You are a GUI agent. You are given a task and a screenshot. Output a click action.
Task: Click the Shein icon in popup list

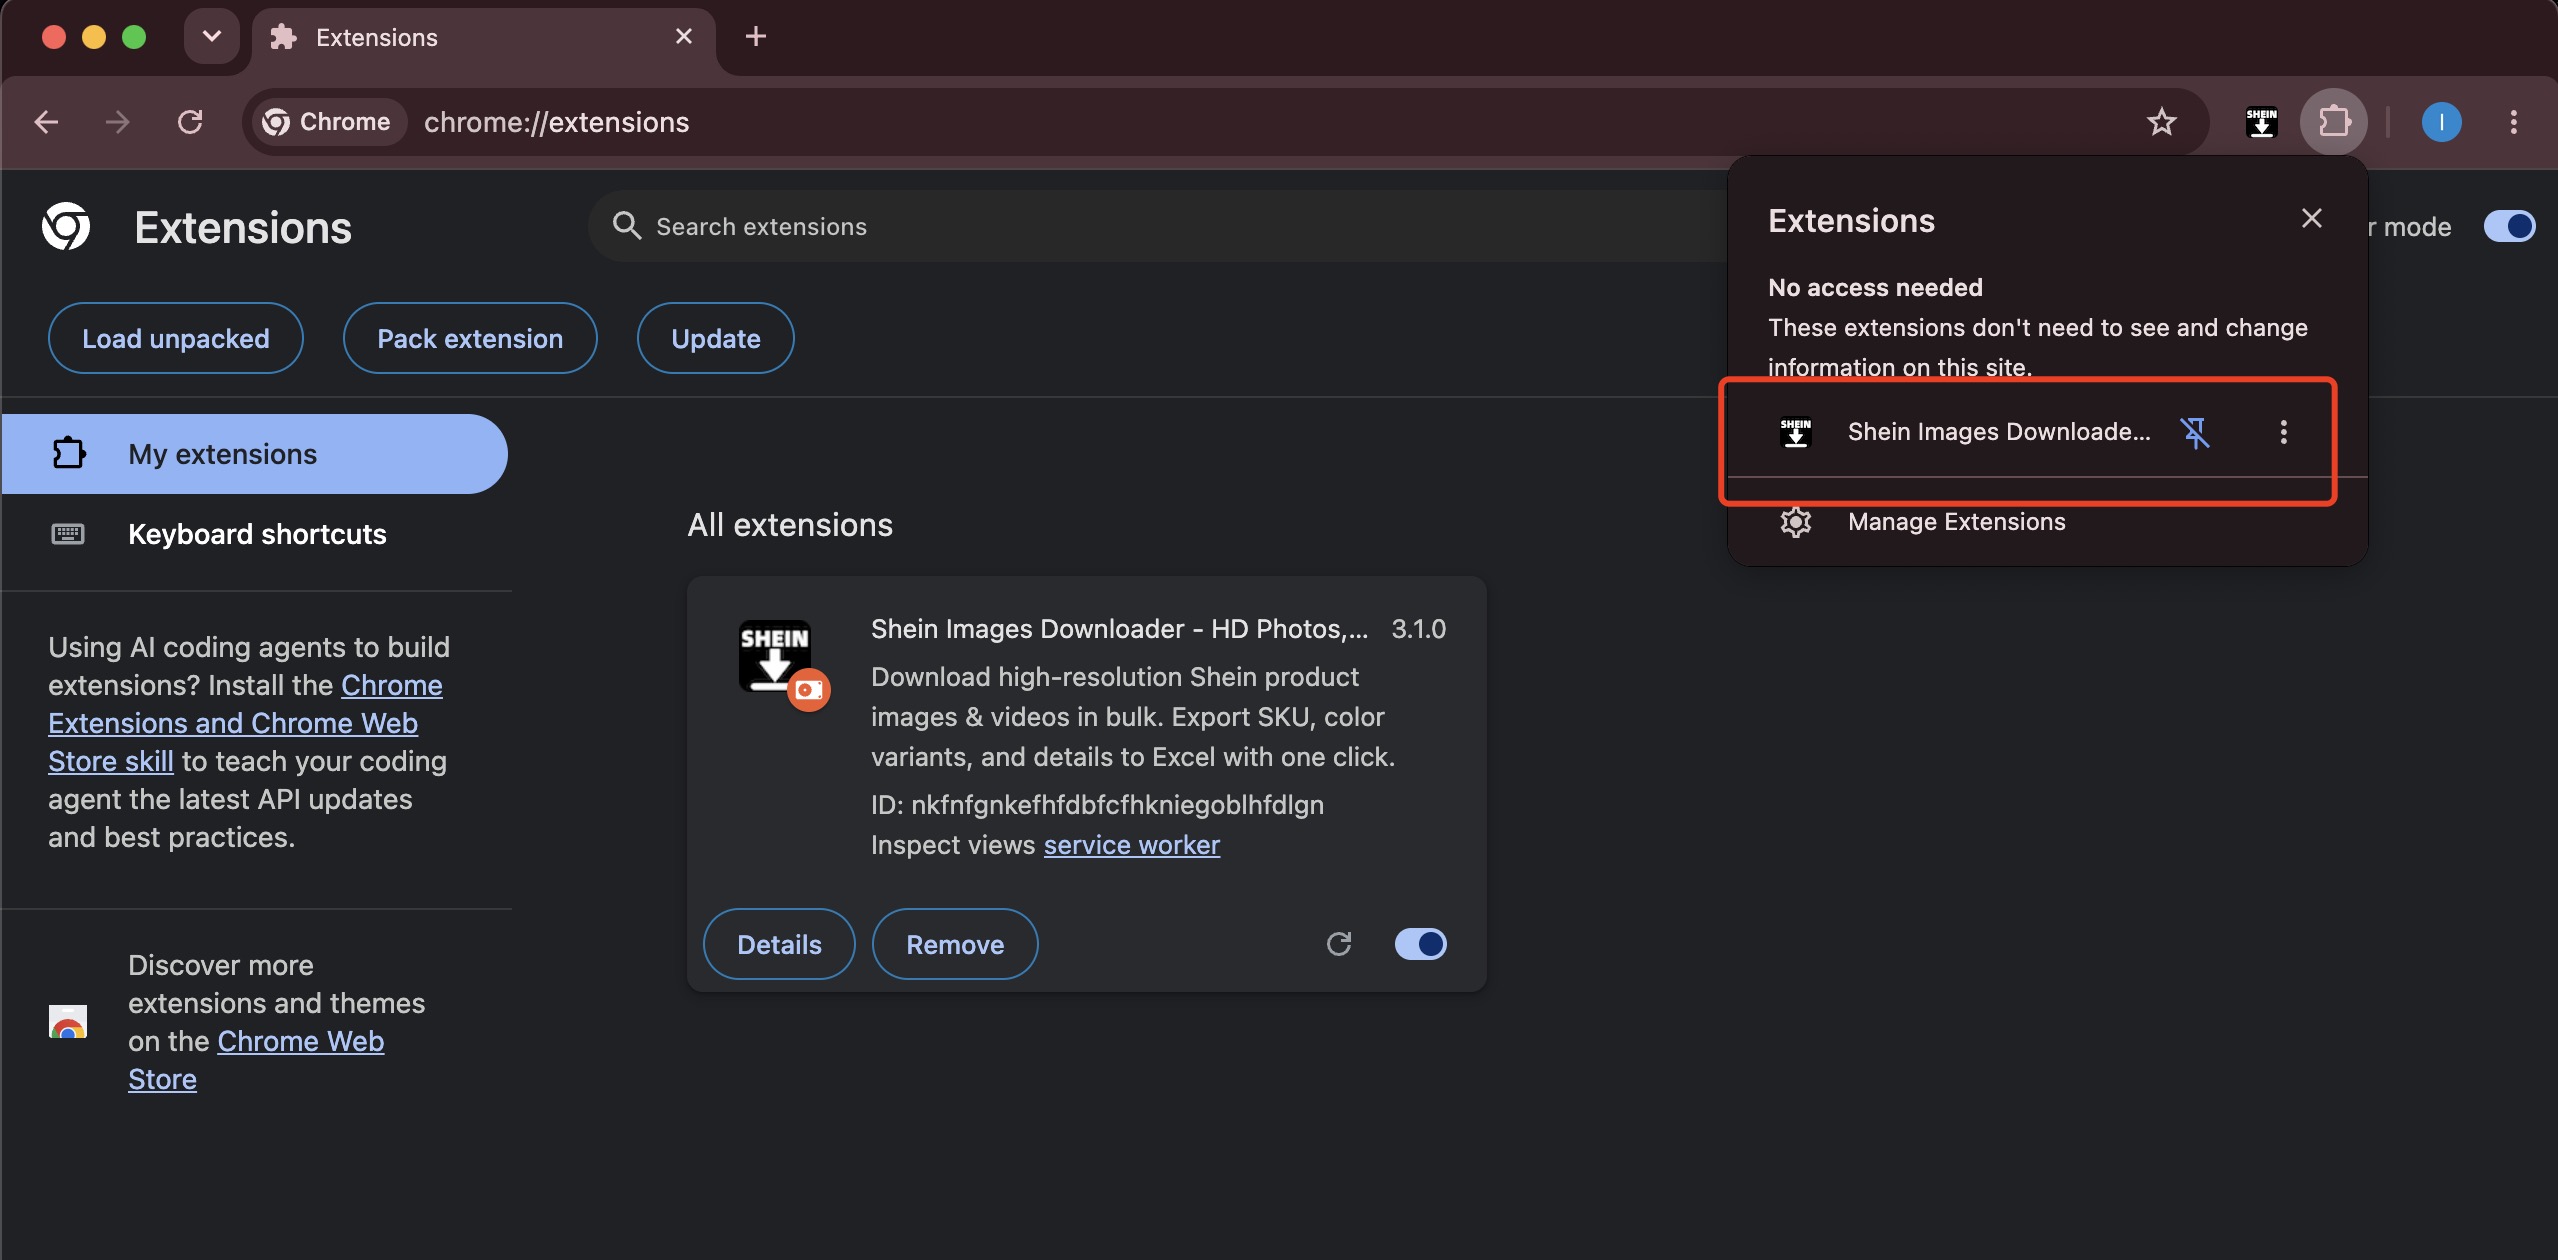(1796, 432)
